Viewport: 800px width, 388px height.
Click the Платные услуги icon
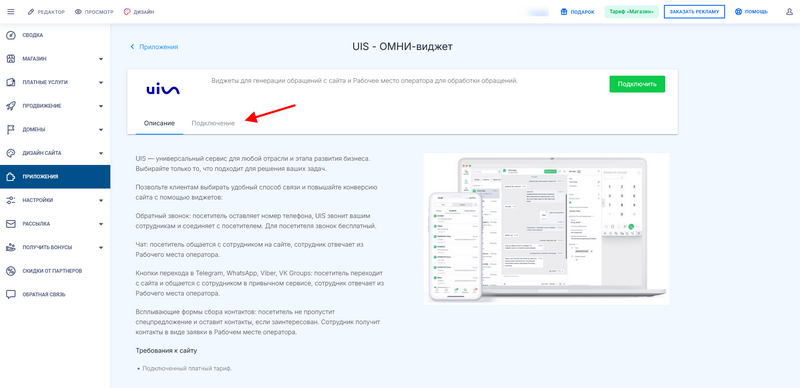11,82
